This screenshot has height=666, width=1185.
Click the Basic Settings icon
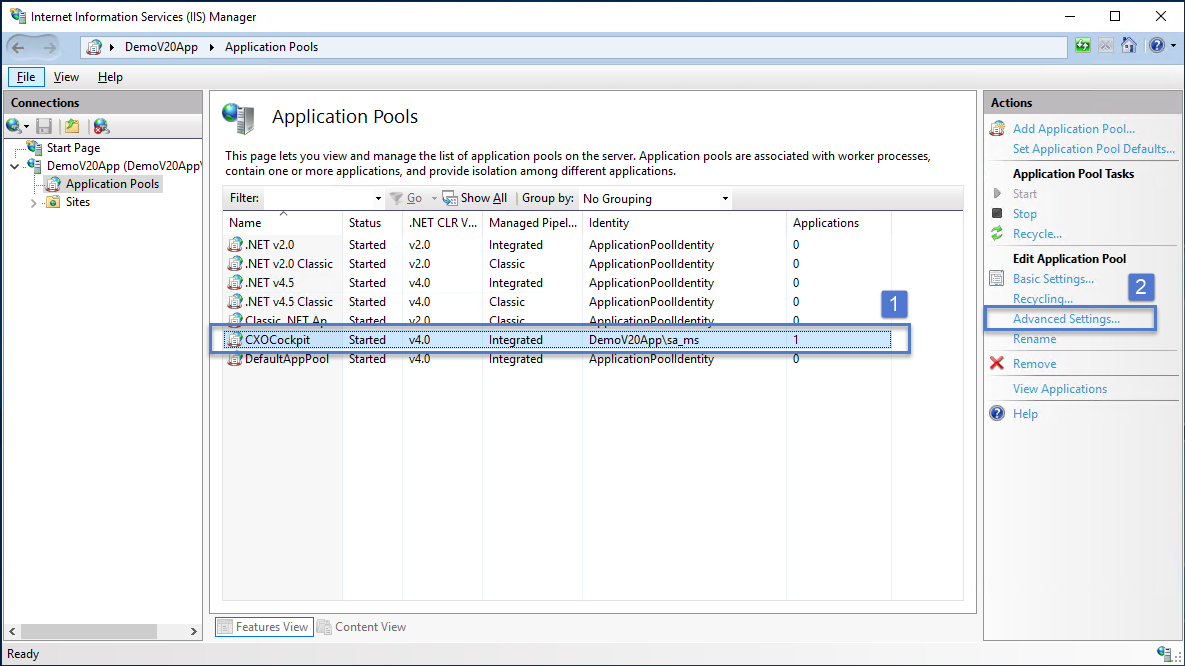tap(997, 278)
